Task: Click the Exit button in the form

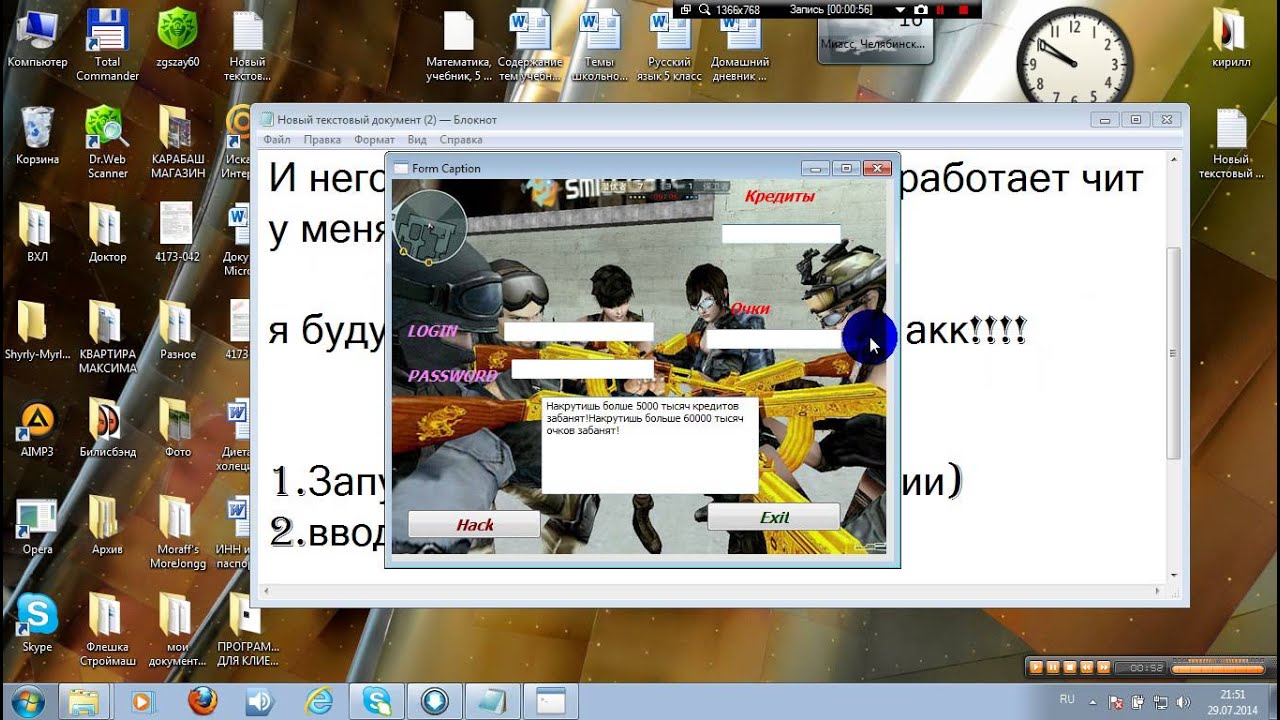Action: [x=773, y=517]
